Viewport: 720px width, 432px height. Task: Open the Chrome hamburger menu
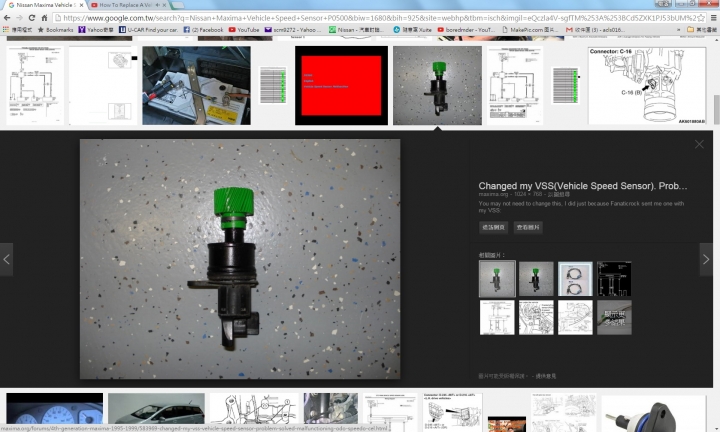[x=714, y=18]
